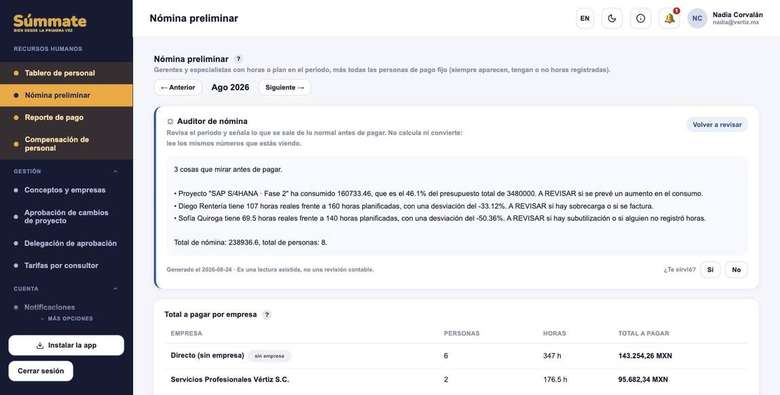The height and width of the screenshot is (395, 780).
Task: Open the info circle icon in header
Action: pyautogui.click(x=641, y=18)
